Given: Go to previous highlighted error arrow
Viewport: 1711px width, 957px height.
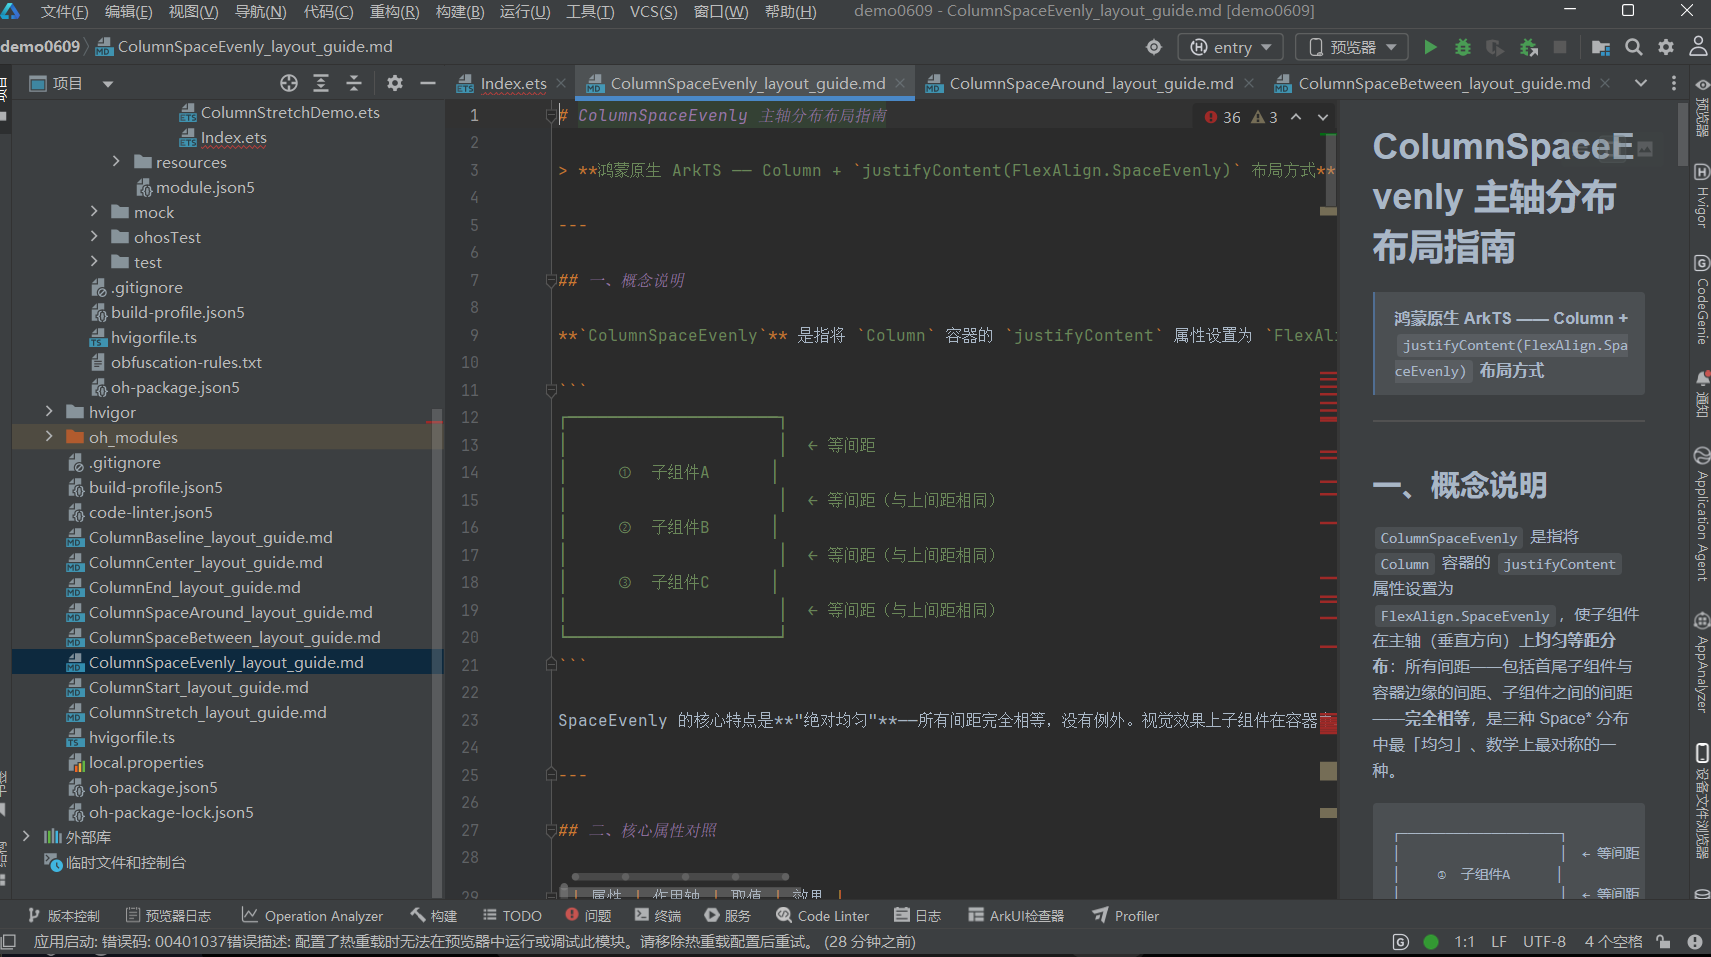Looking at the screenshot, I should [1296, 117].
